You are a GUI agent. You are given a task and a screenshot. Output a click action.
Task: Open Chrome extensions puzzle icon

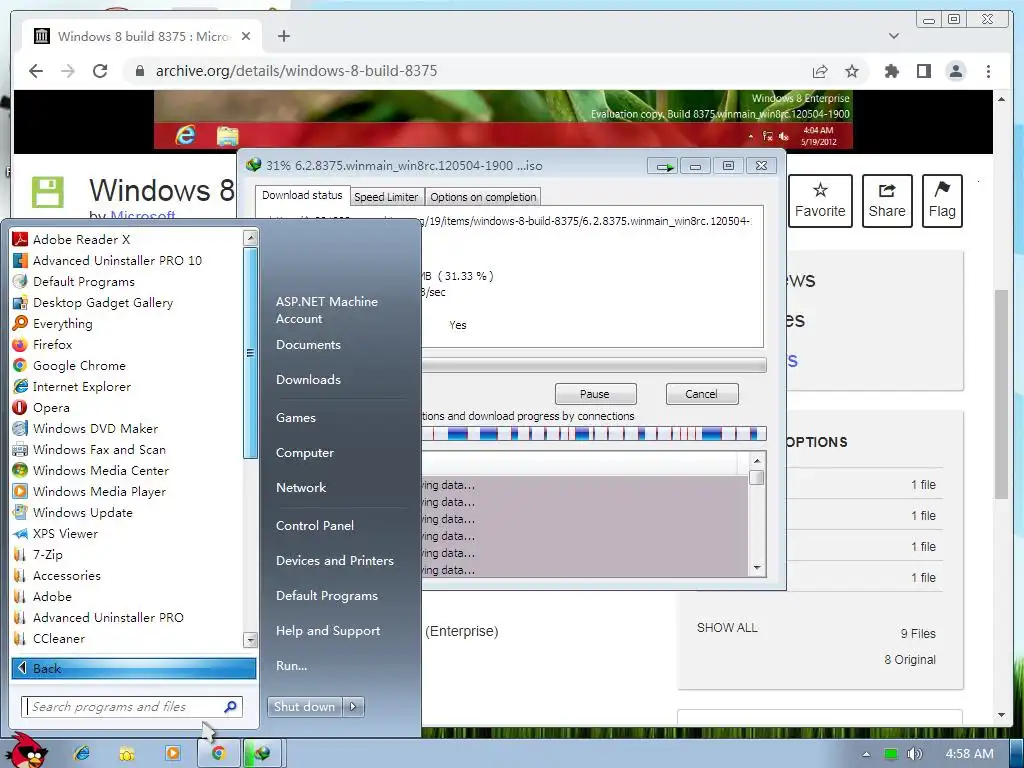(891, 71)
